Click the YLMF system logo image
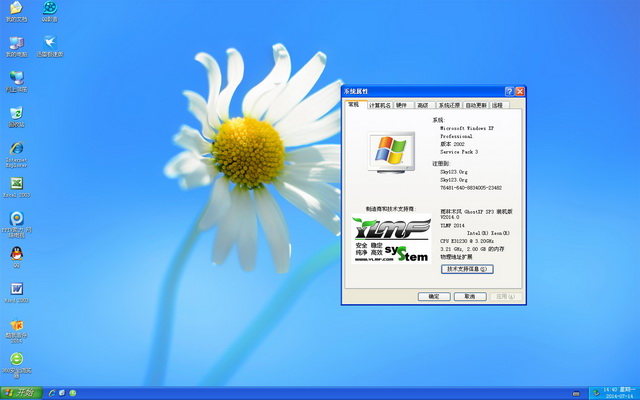The width and height of the screenshot is (640, 400). (391, 239)
